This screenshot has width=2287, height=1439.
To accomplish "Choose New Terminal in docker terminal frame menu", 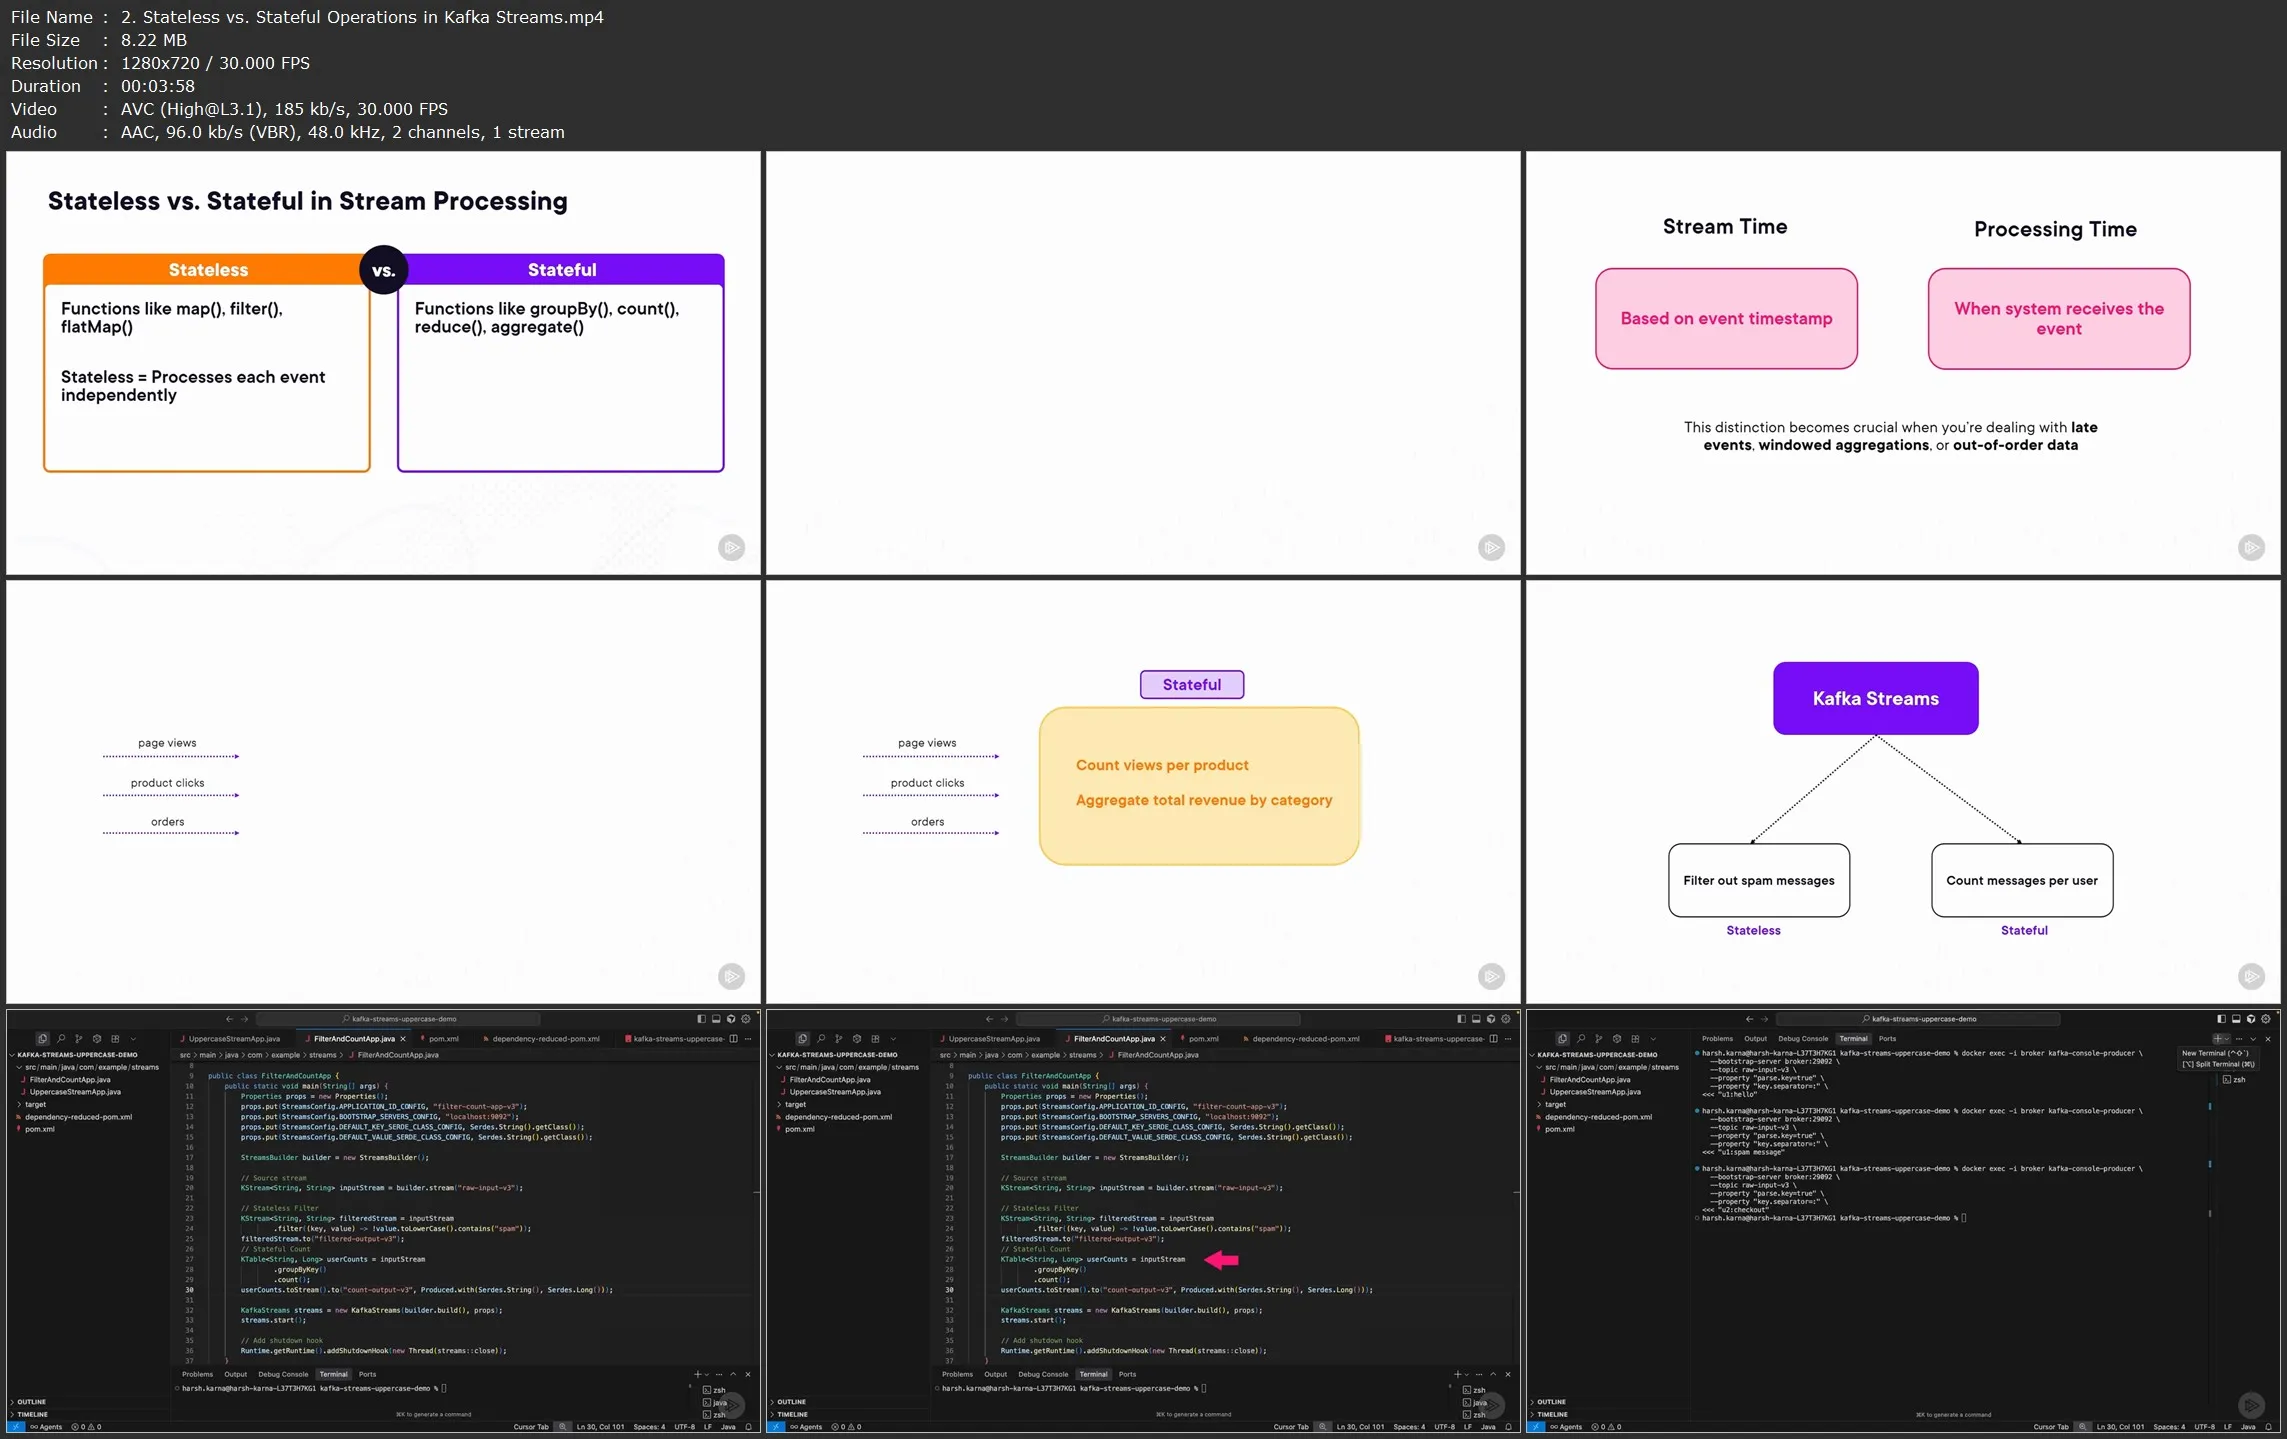I will pyautogui.click(x=2215, y=1053).
